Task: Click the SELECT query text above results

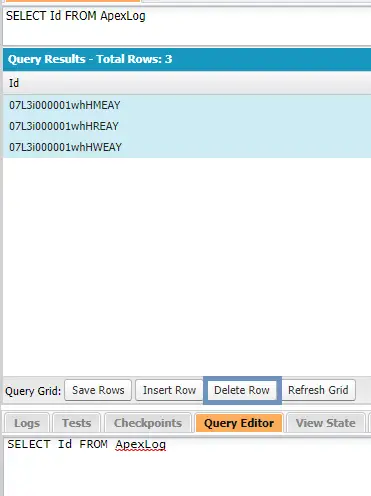Action: [76, 16]
